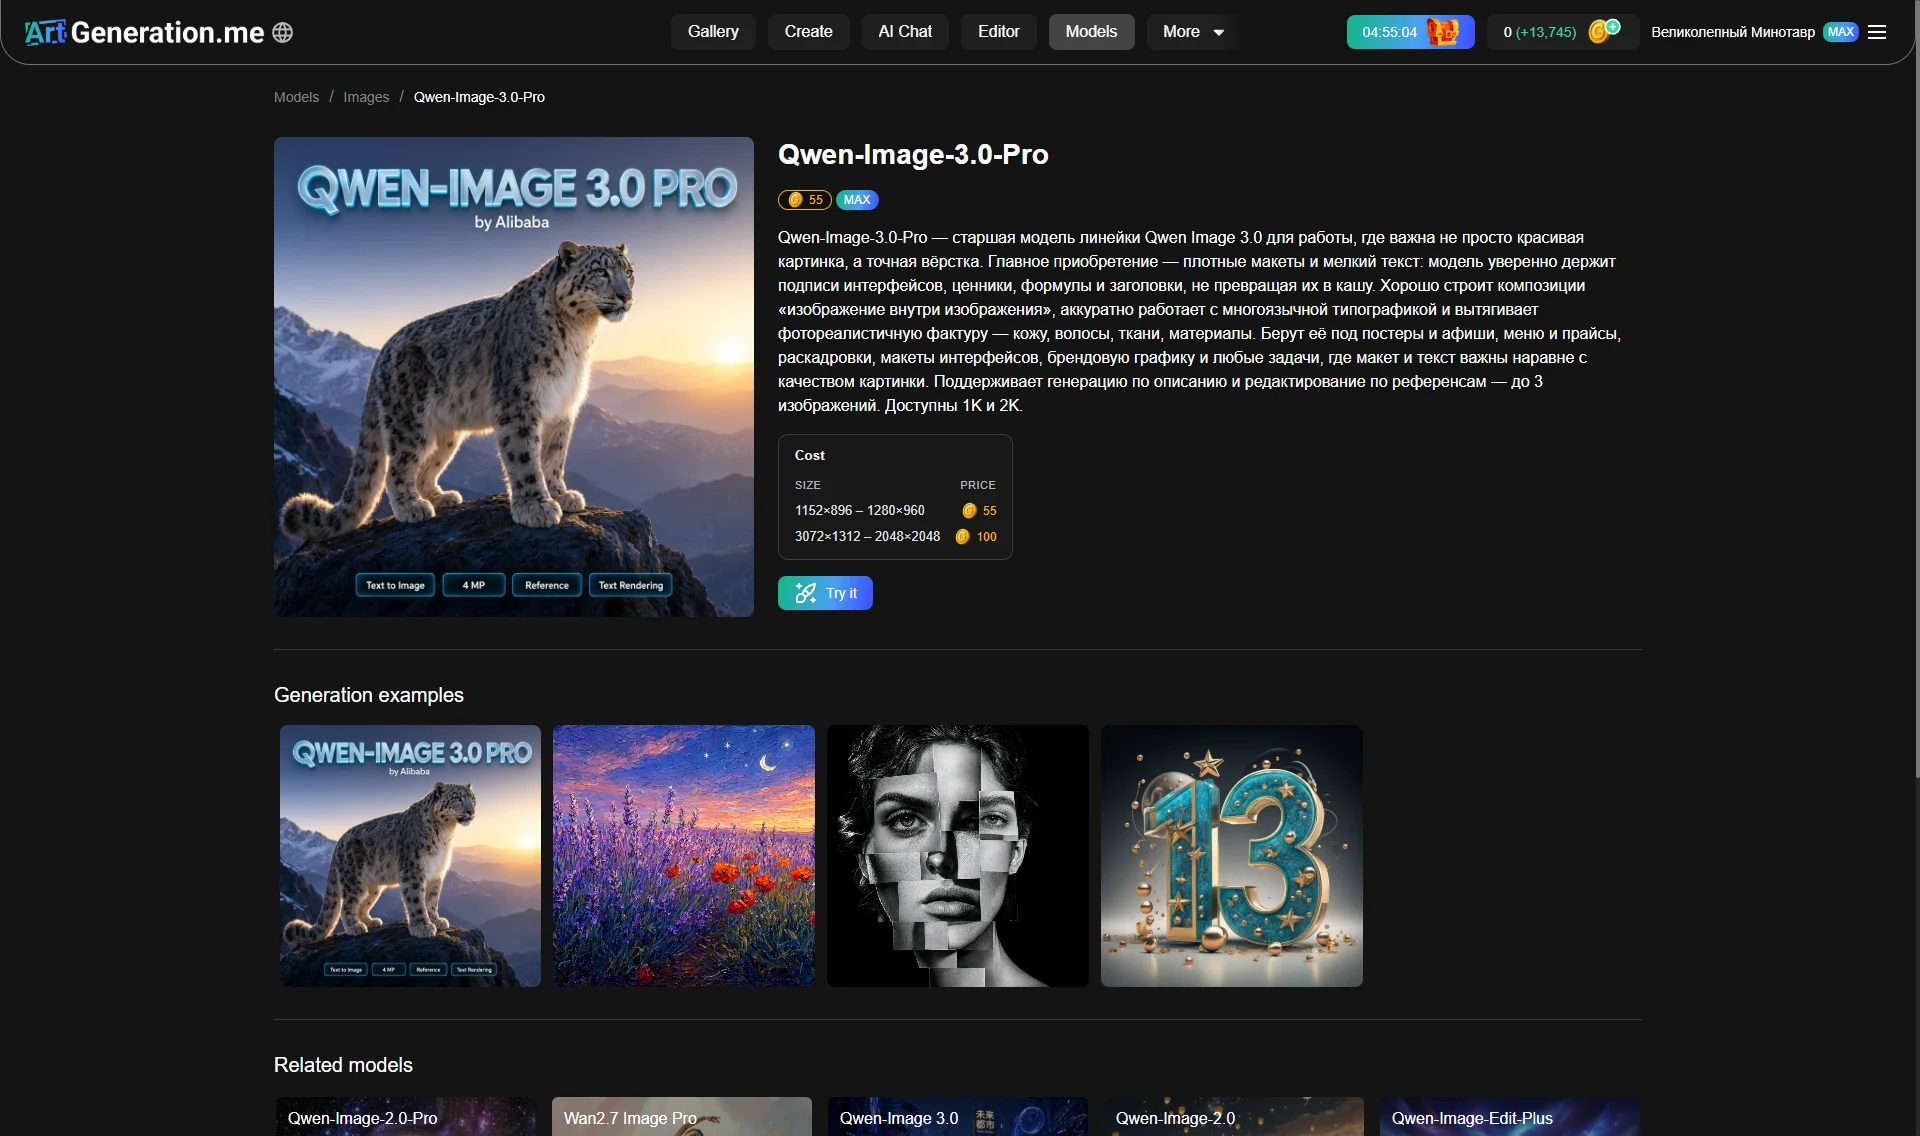Click the coin plus icon to add credits

(1604, 31)
